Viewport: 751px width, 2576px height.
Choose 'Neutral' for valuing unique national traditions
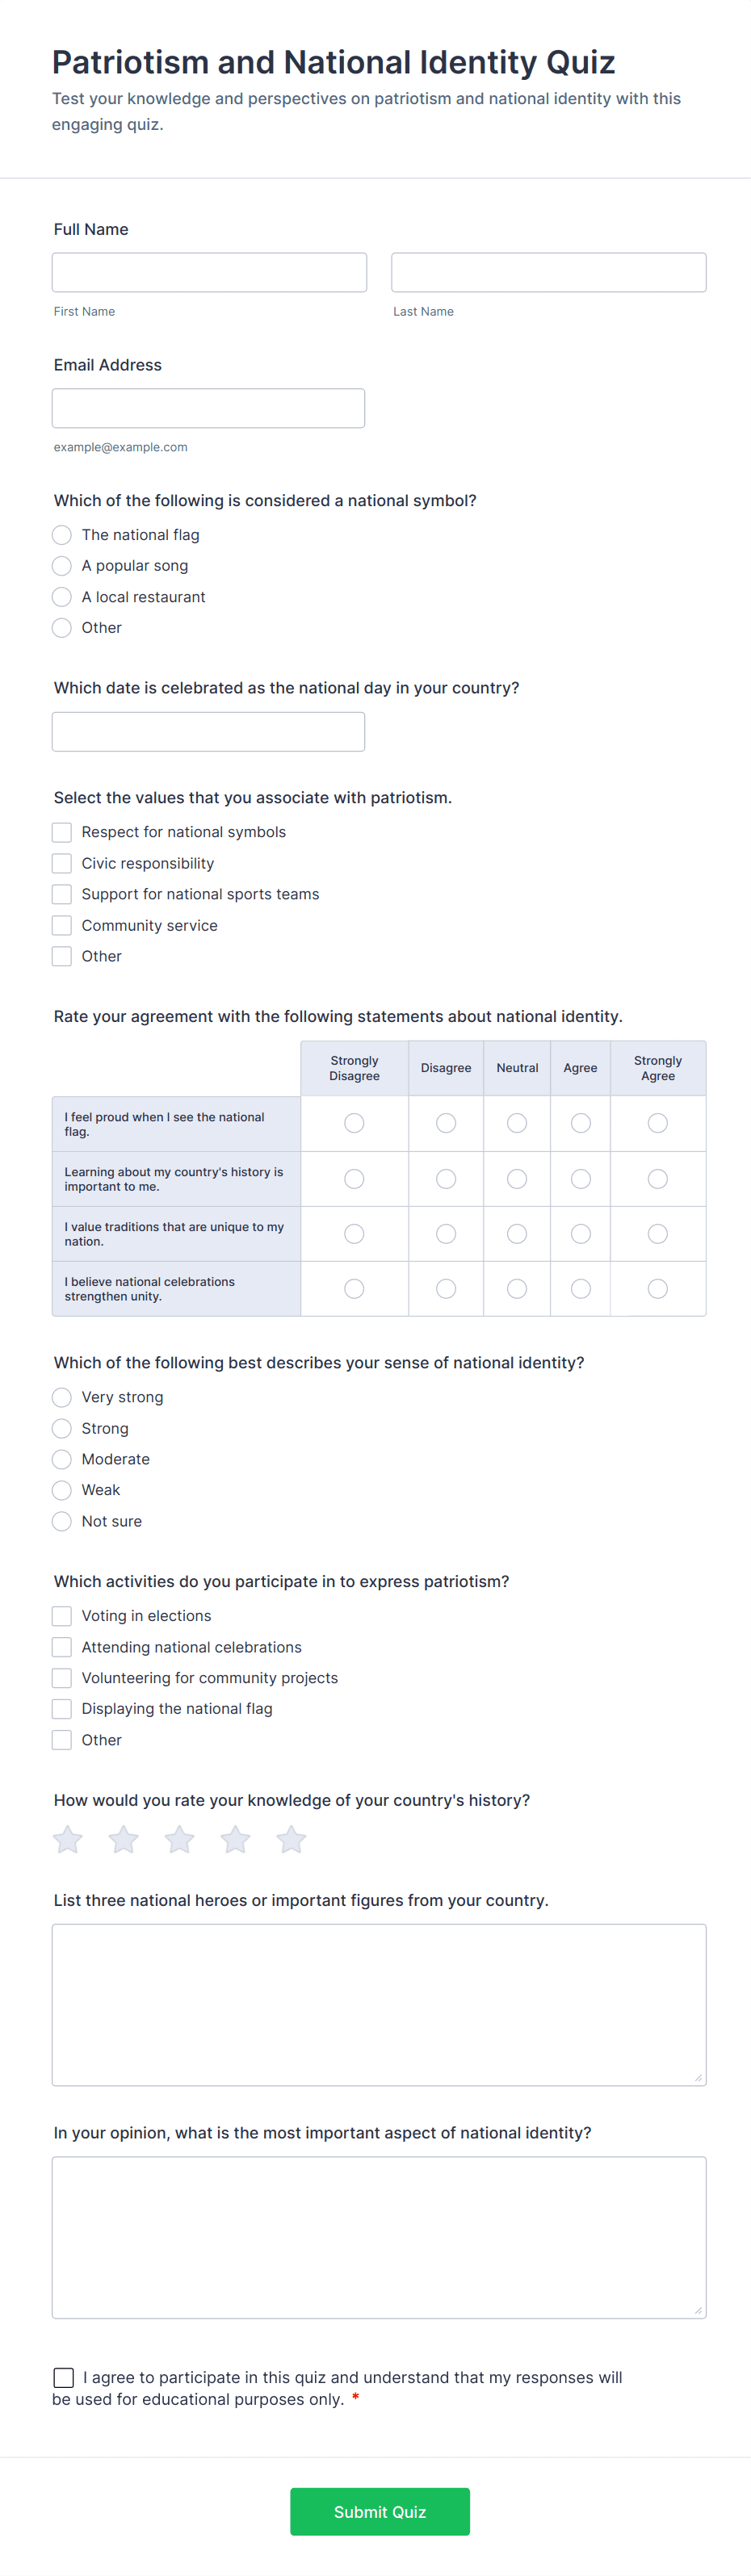[517, 1233]
